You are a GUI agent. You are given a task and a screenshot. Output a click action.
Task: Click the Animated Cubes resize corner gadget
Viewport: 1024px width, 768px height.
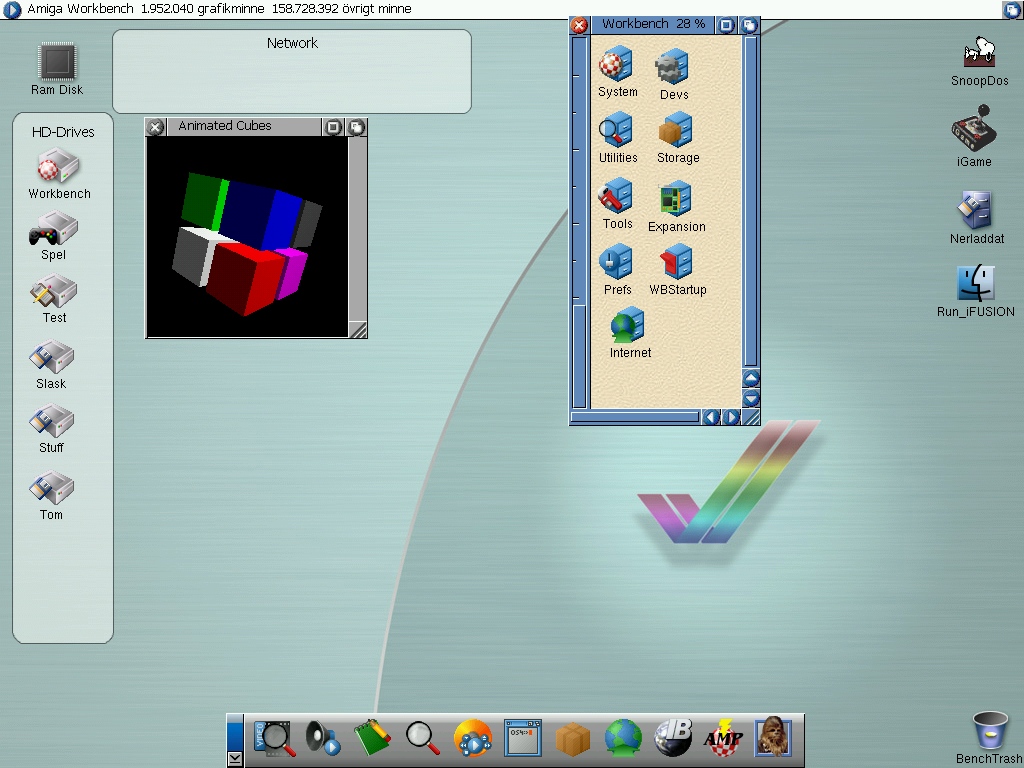point(358,330)
